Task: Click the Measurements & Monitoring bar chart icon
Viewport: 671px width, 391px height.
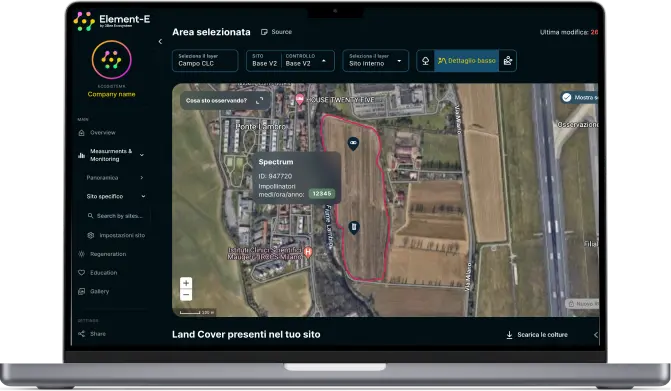Action: pyautogui.click(x=81, y=155)
